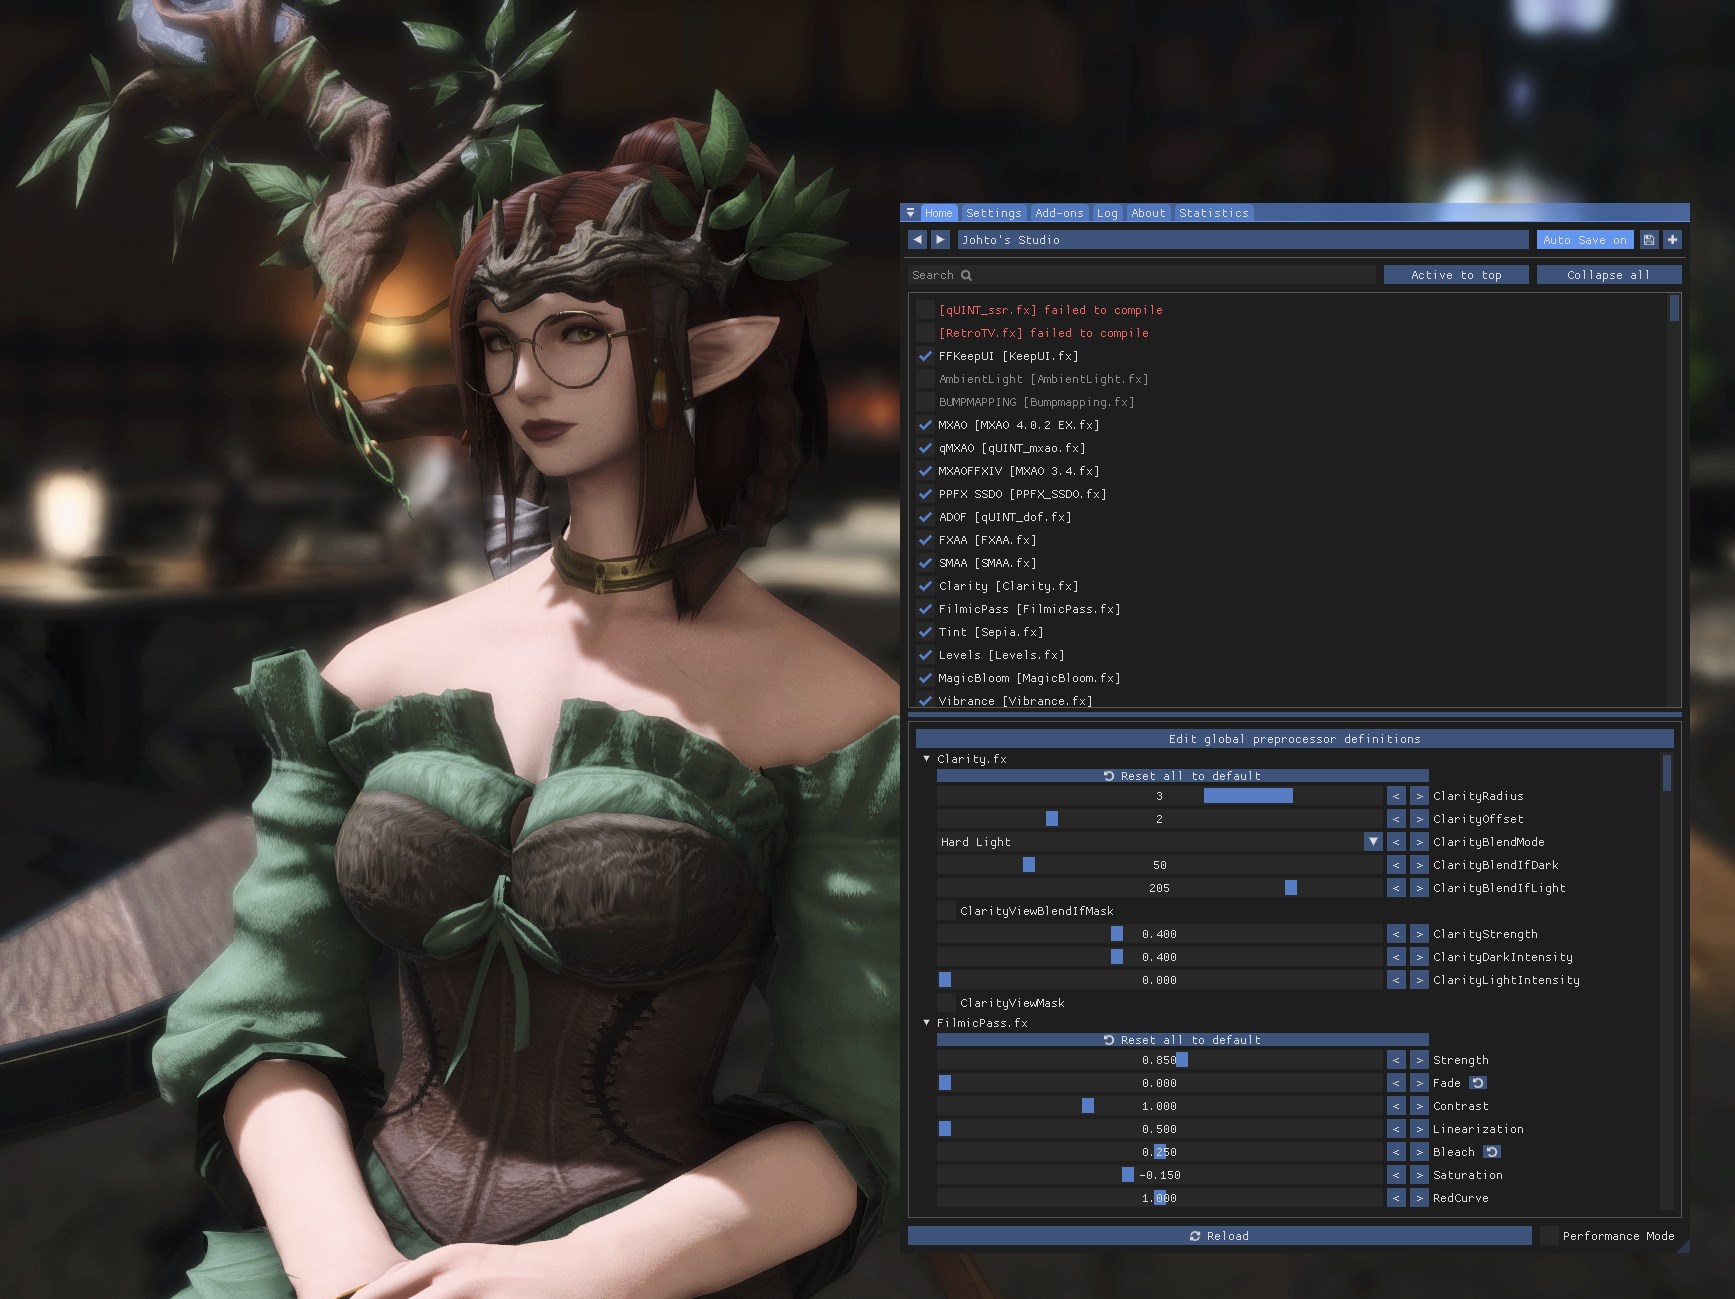Open the Settings tab

(x=994, y=213)
